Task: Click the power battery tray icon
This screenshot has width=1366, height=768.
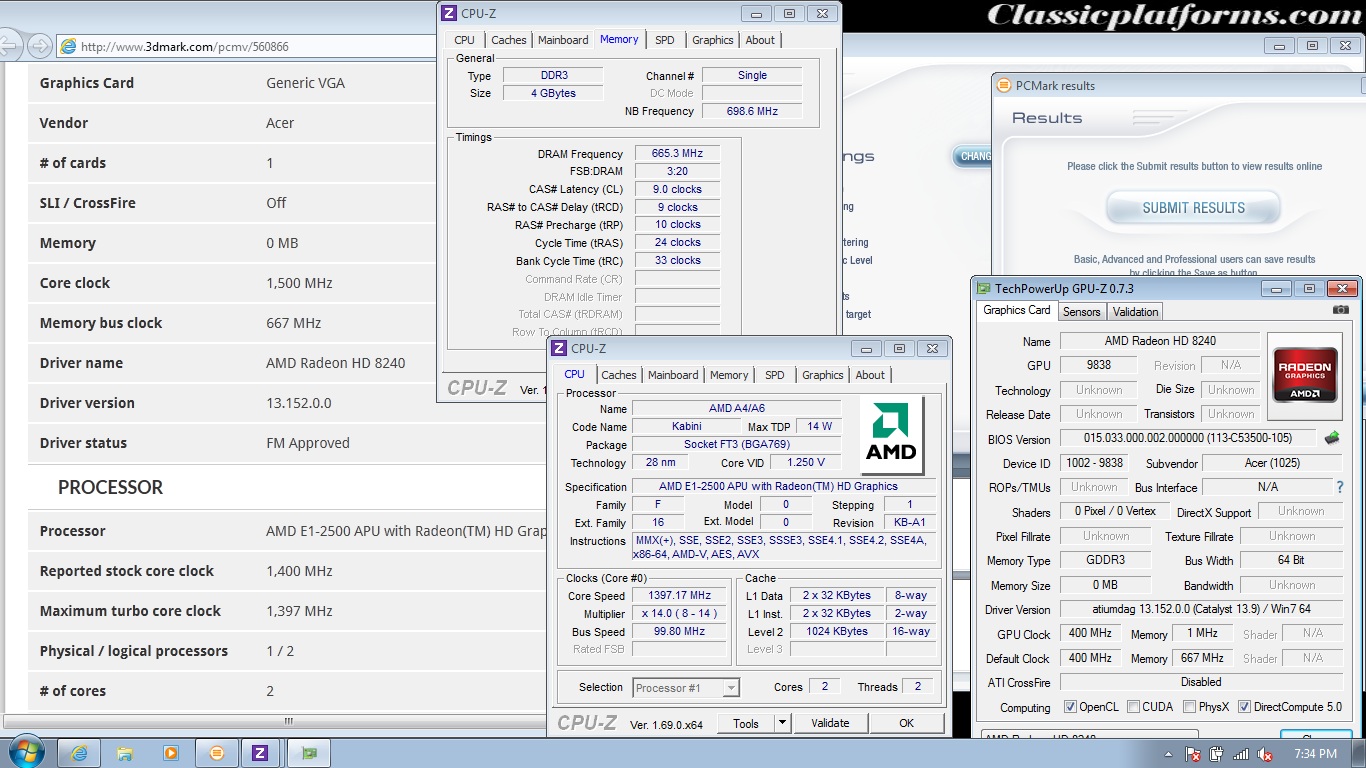Action: (x=1216, y=754)
